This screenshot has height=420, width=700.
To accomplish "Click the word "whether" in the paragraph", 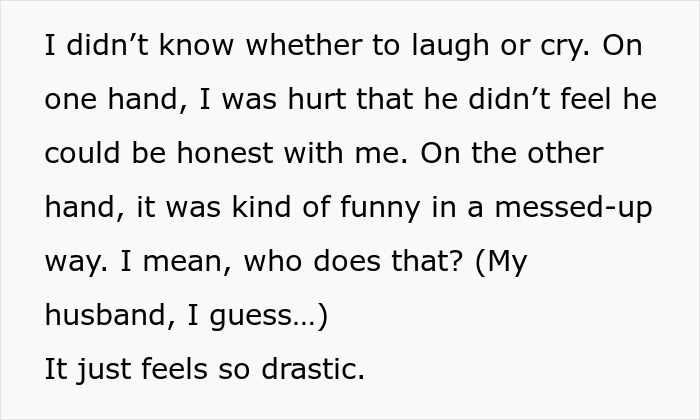I will 304,45.
